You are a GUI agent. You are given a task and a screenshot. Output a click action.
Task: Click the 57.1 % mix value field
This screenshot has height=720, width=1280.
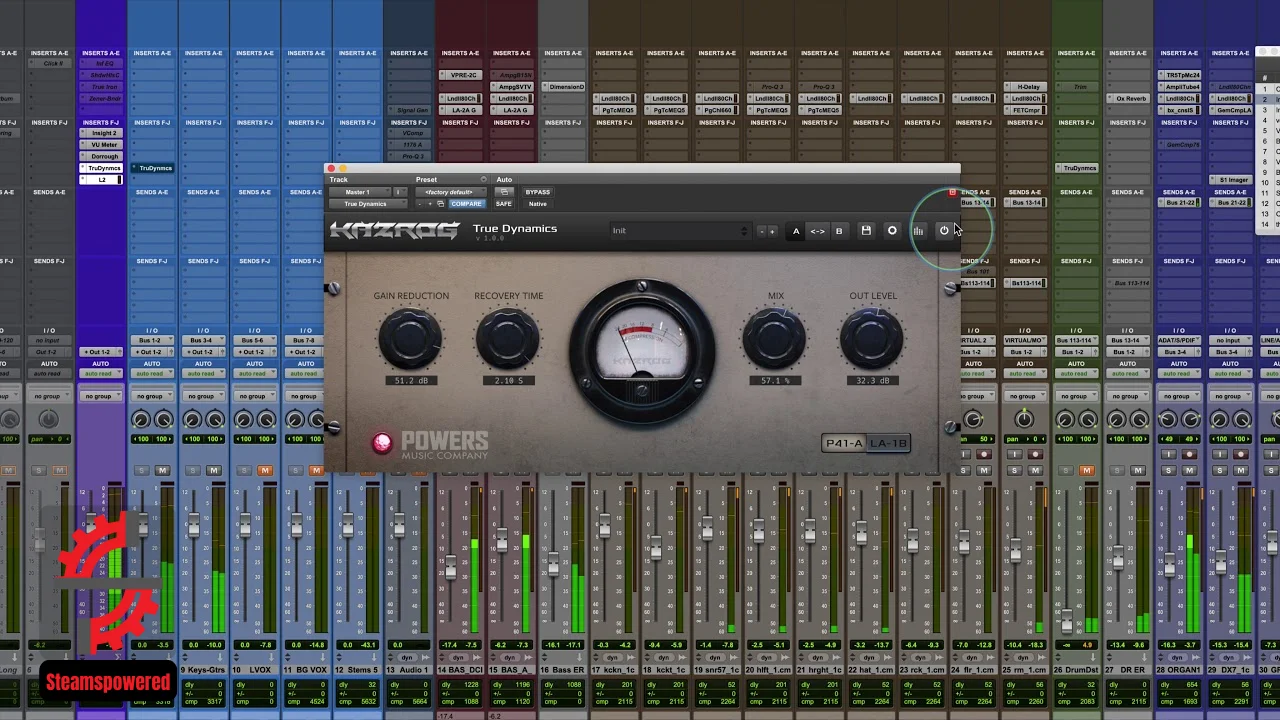click(775, 380)
